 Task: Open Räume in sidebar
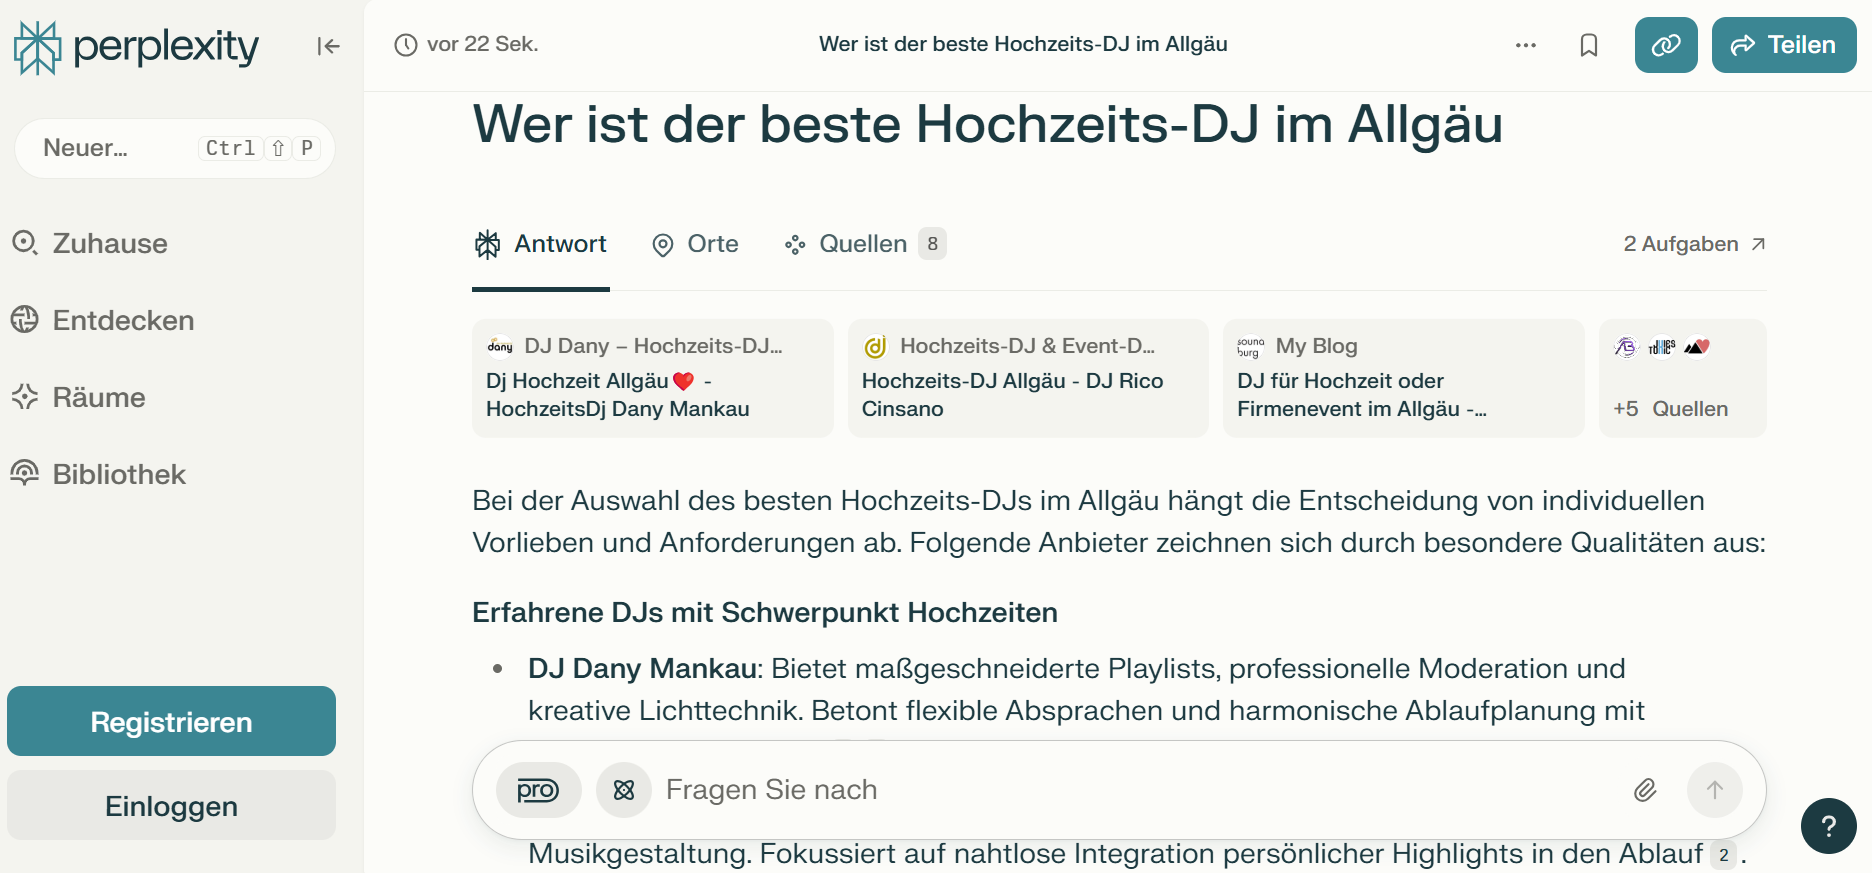pos(79,397)
